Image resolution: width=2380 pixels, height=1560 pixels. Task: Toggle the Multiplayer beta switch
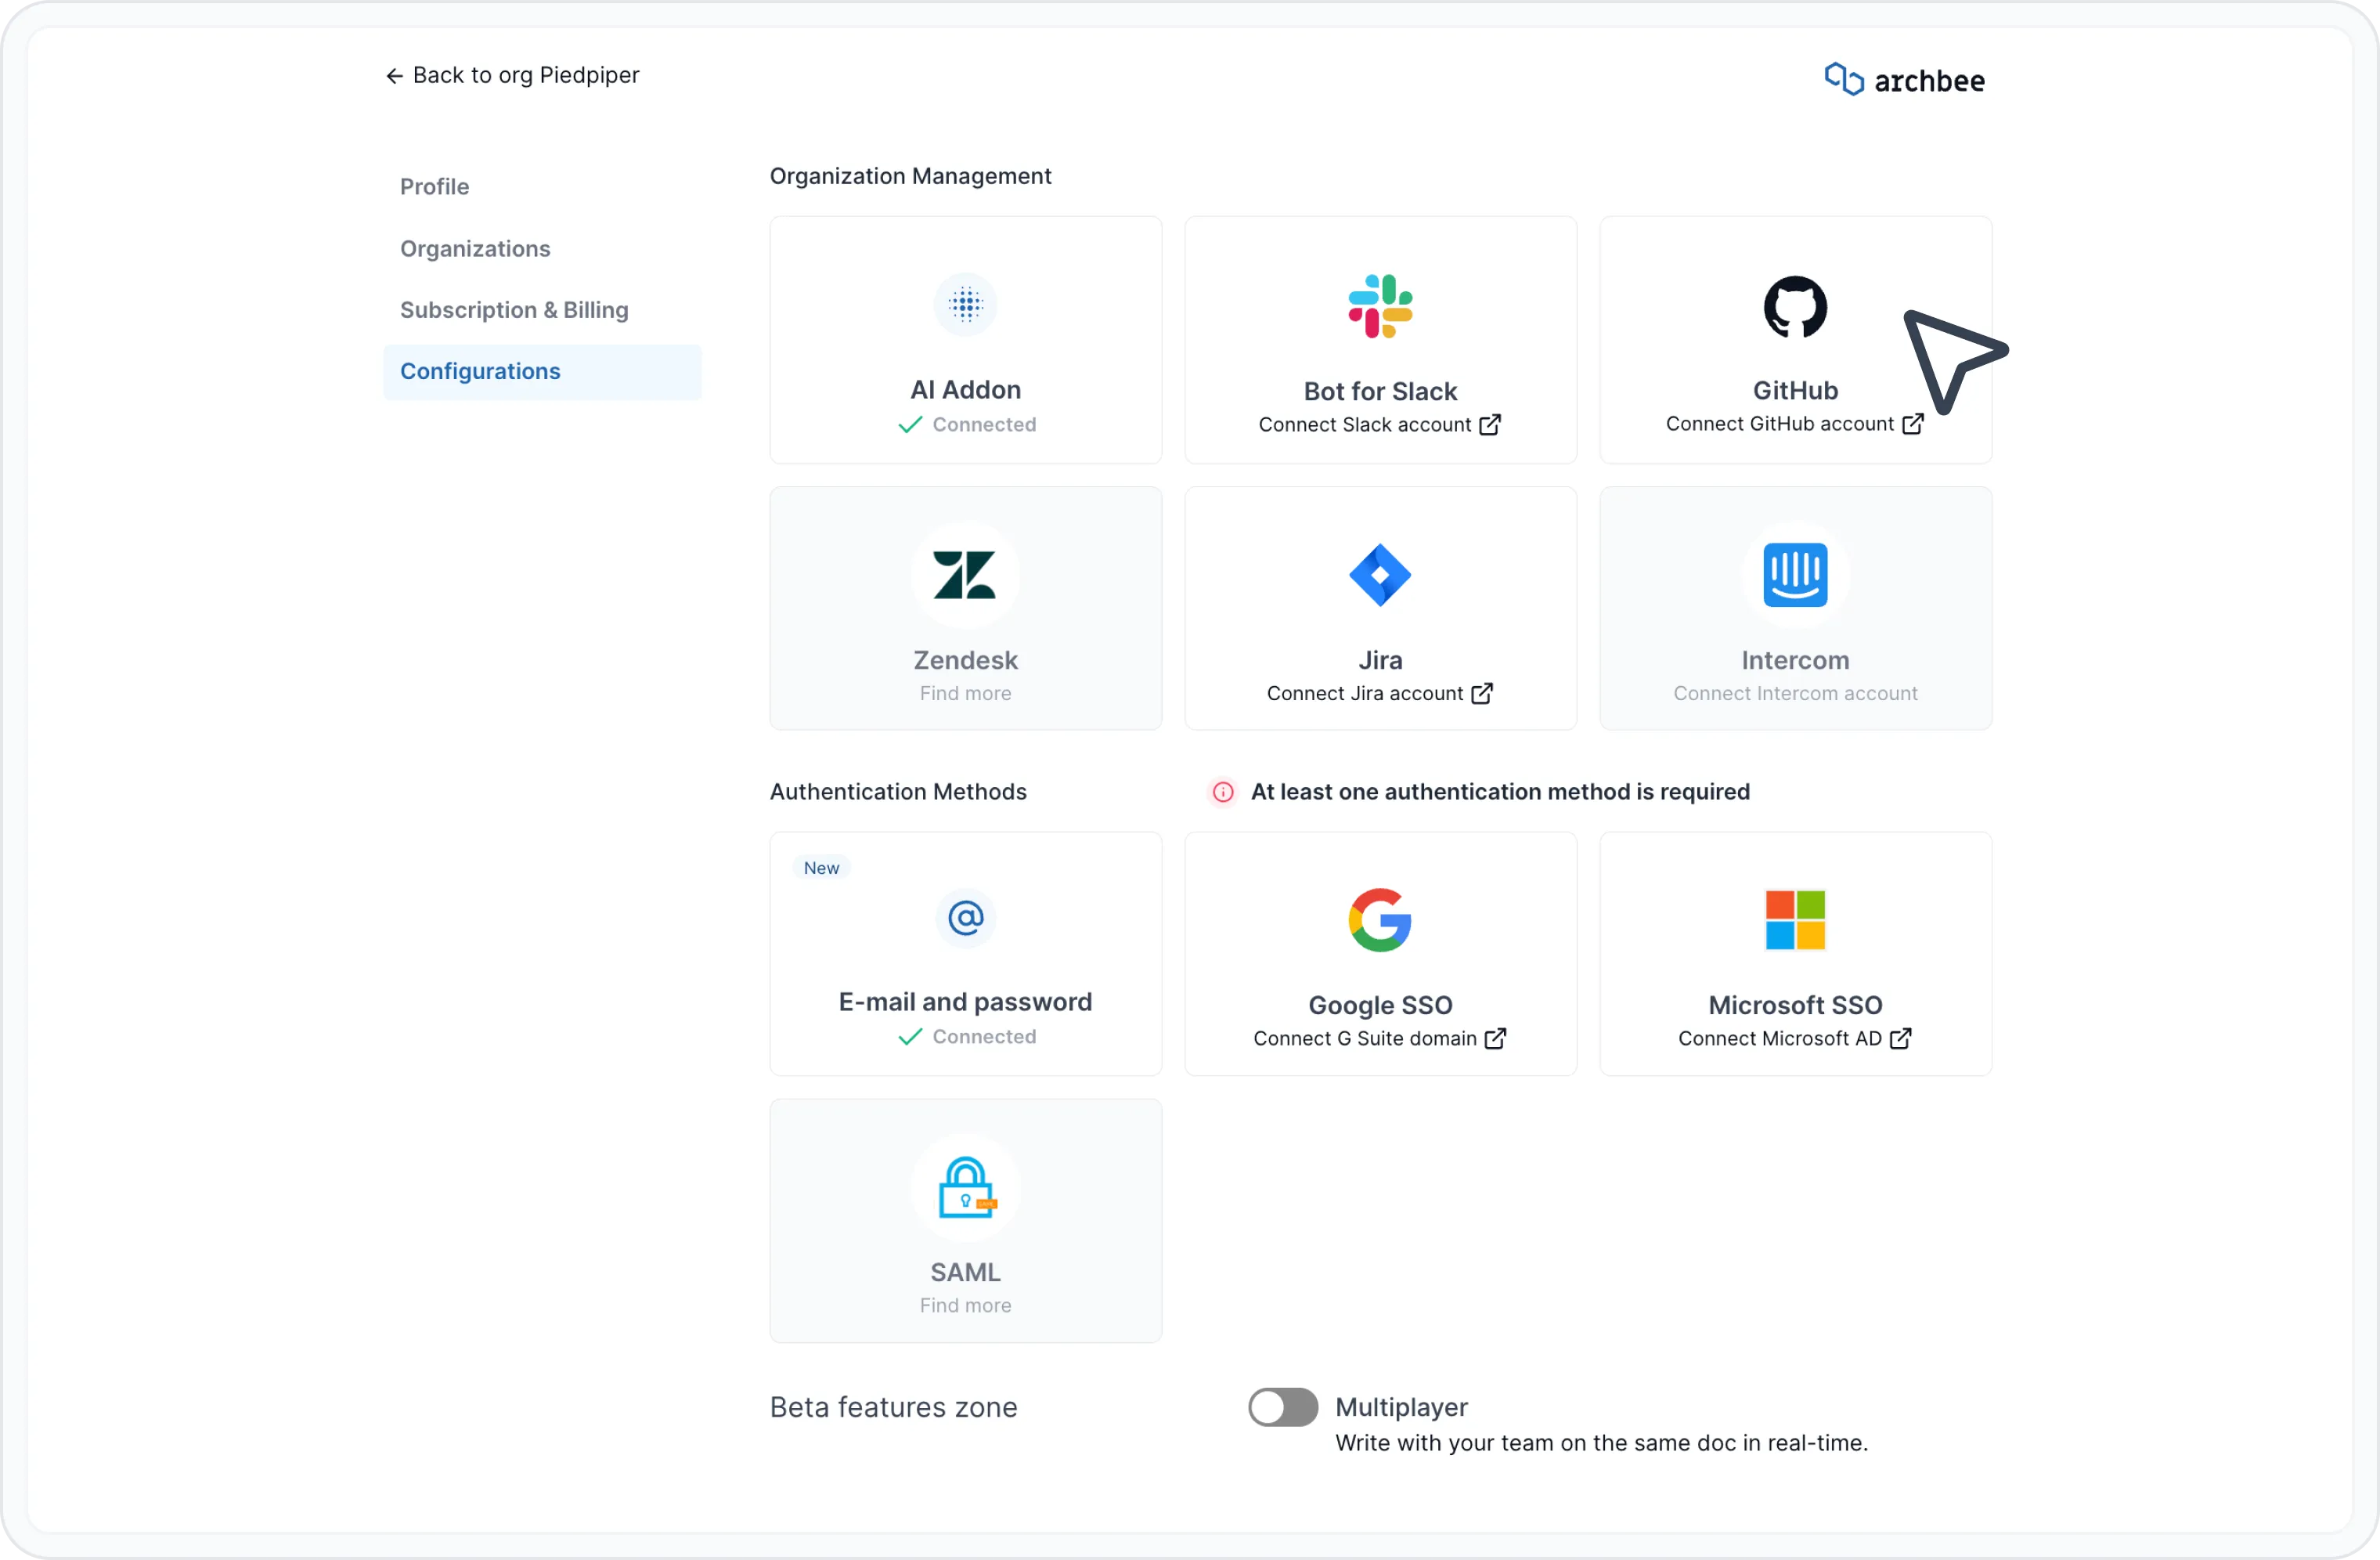pyautogui.click(x=1283, y=1407)
